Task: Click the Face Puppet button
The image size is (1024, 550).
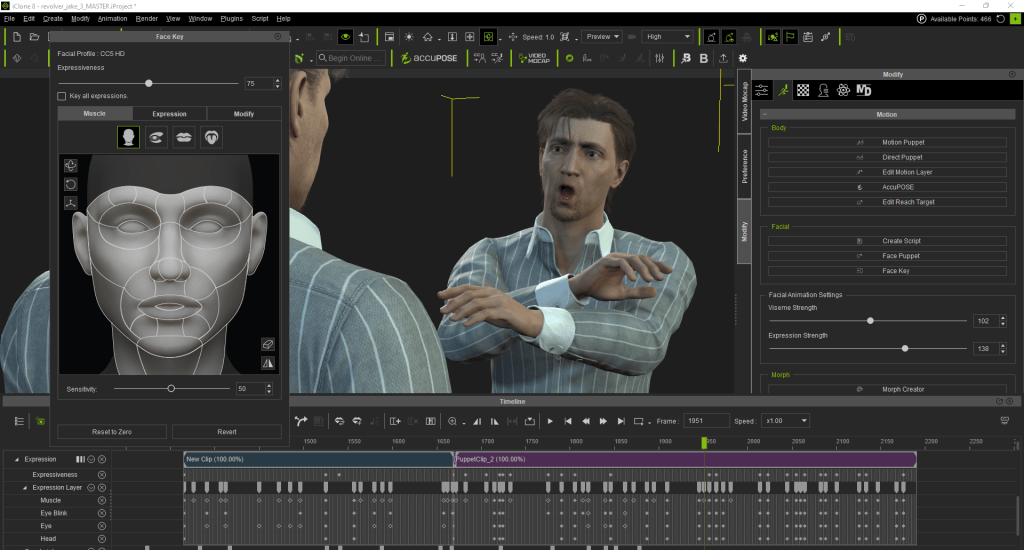Action: click(x=887, y=256)
